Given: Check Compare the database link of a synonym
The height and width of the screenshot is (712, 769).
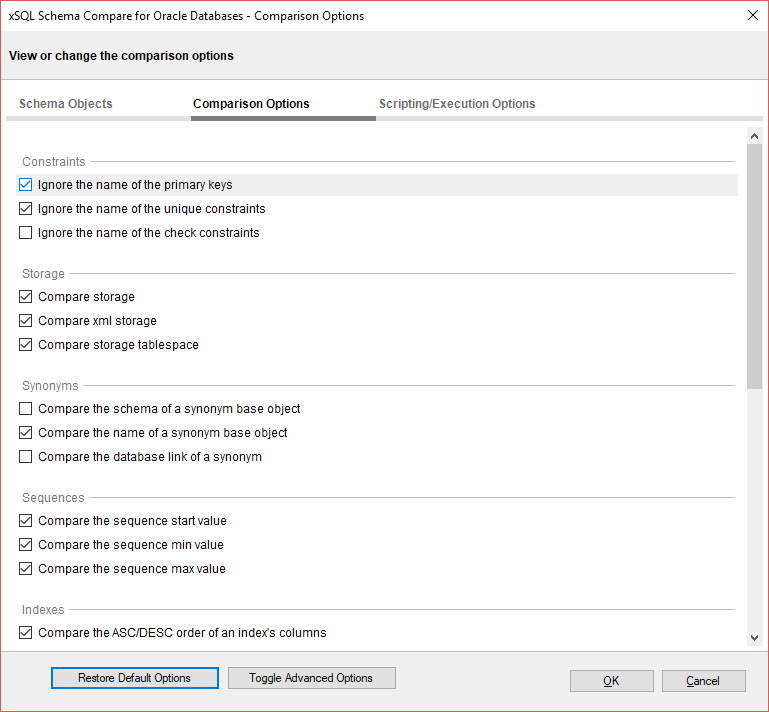Looking at the screenshot, I should [26, 457].
